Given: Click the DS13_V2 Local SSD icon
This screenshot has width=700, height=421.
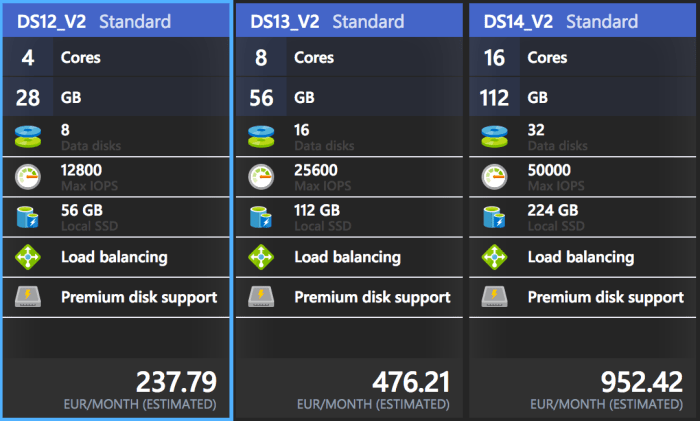Looking at the screenshot, I should click(261, 216).
